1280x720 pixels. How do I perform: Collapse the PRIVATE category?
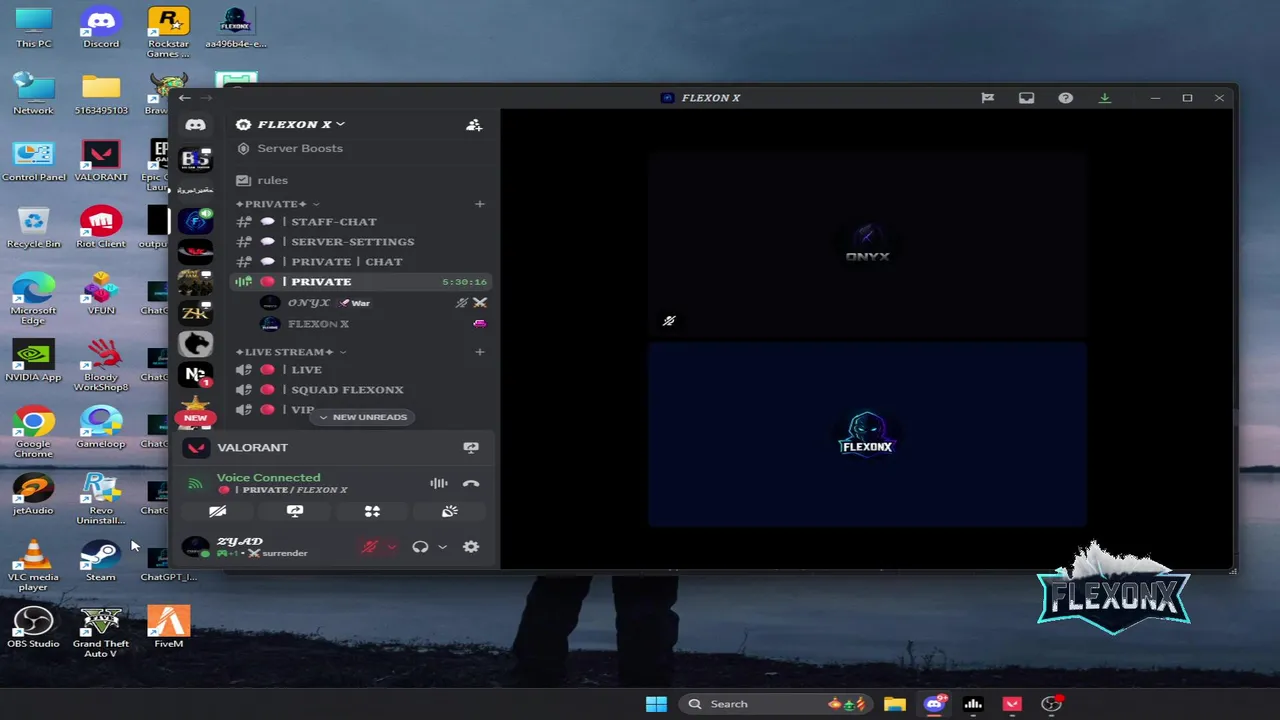click(x=277, y=204)
